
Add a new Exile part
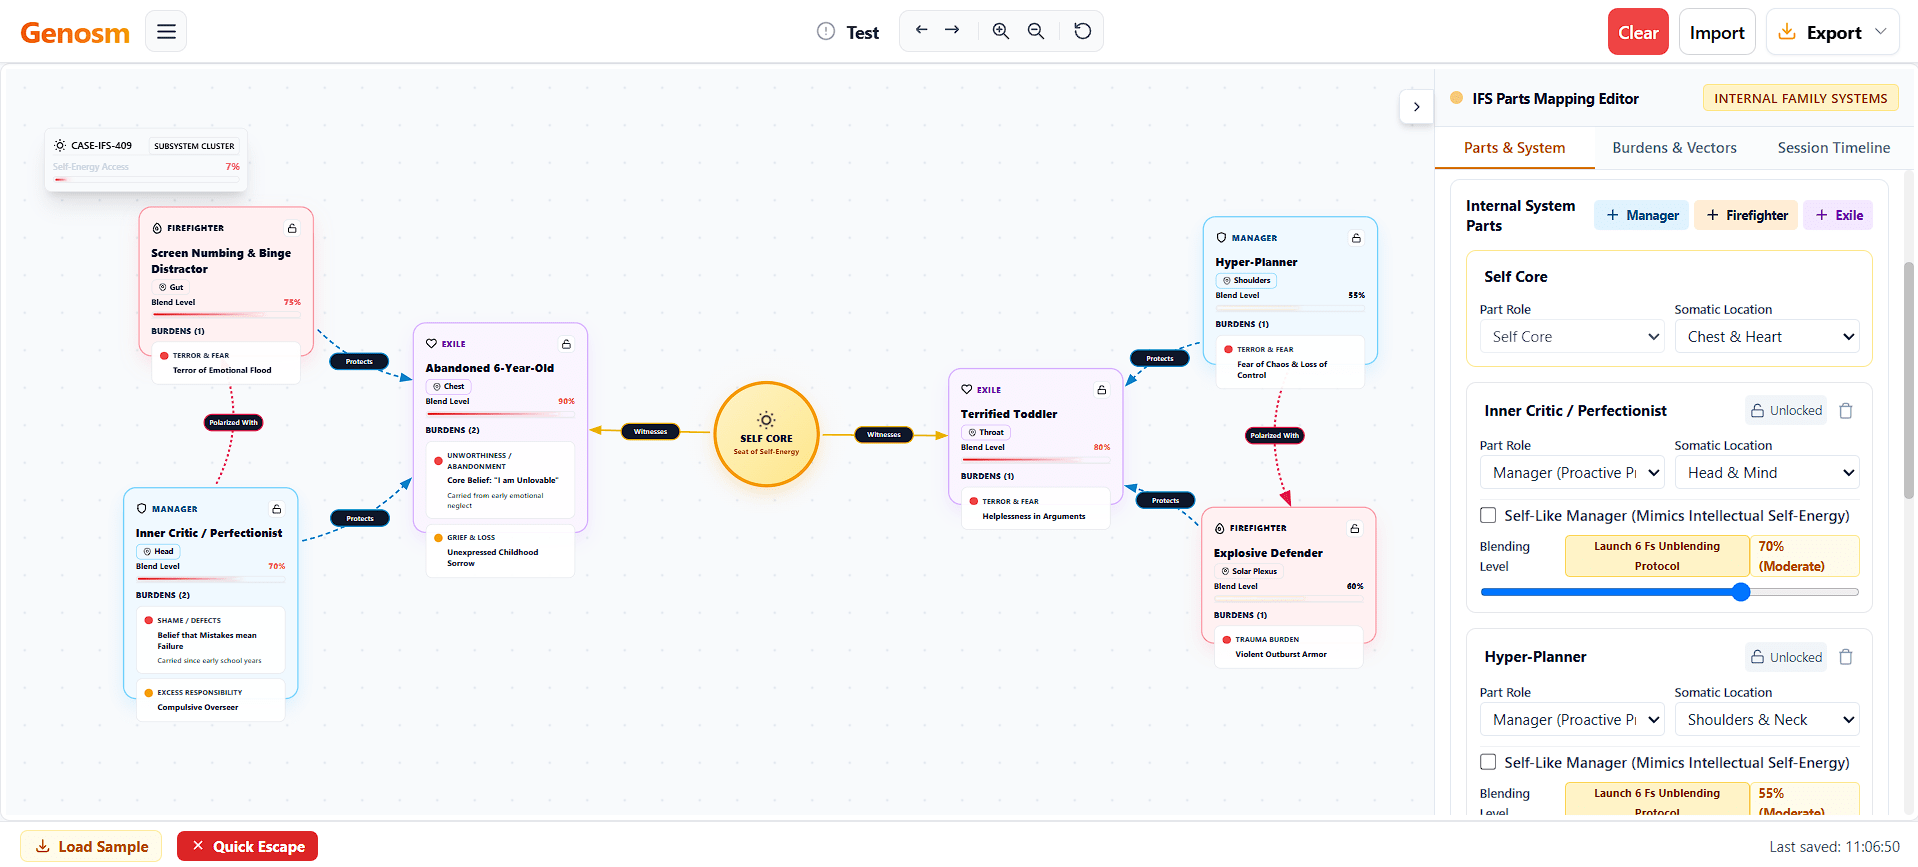coord(1838,215)
